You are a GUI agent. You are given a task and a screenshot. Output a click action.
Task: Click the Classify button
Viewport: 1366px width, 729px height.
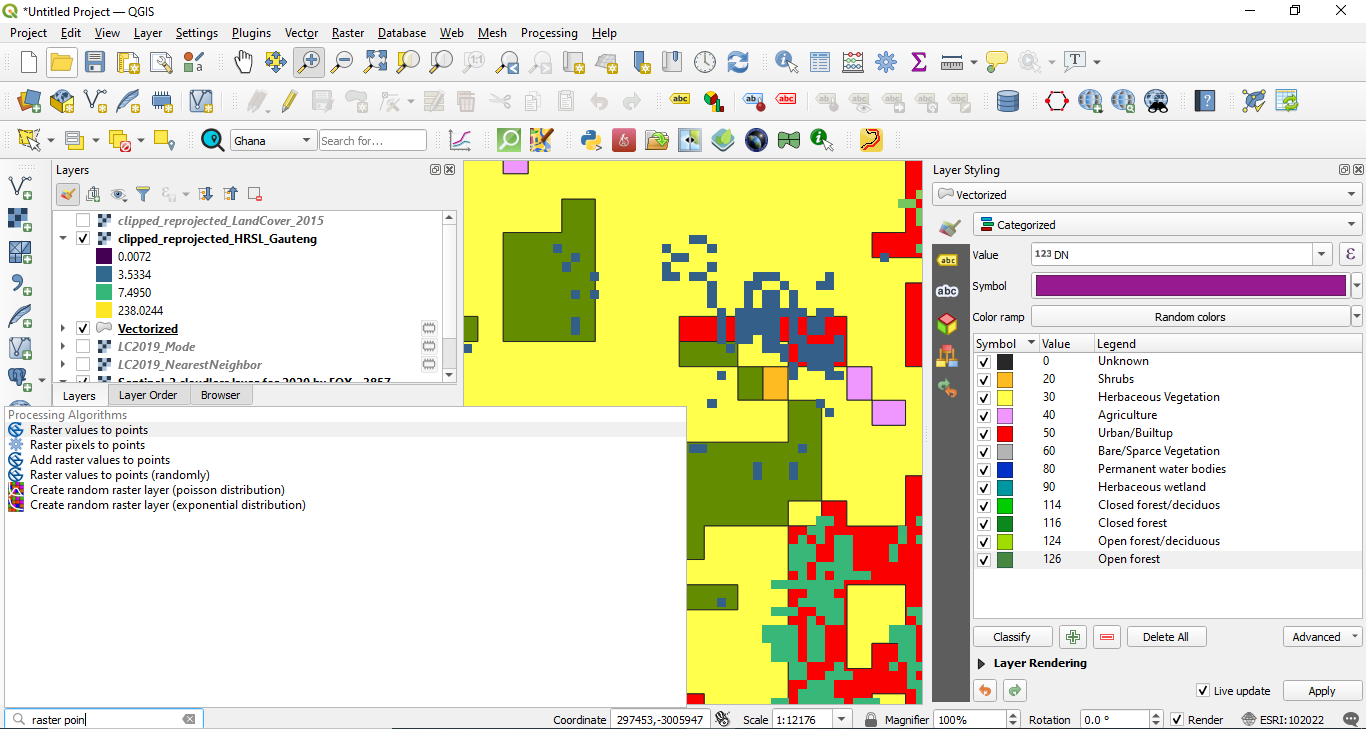point(1012,637)
